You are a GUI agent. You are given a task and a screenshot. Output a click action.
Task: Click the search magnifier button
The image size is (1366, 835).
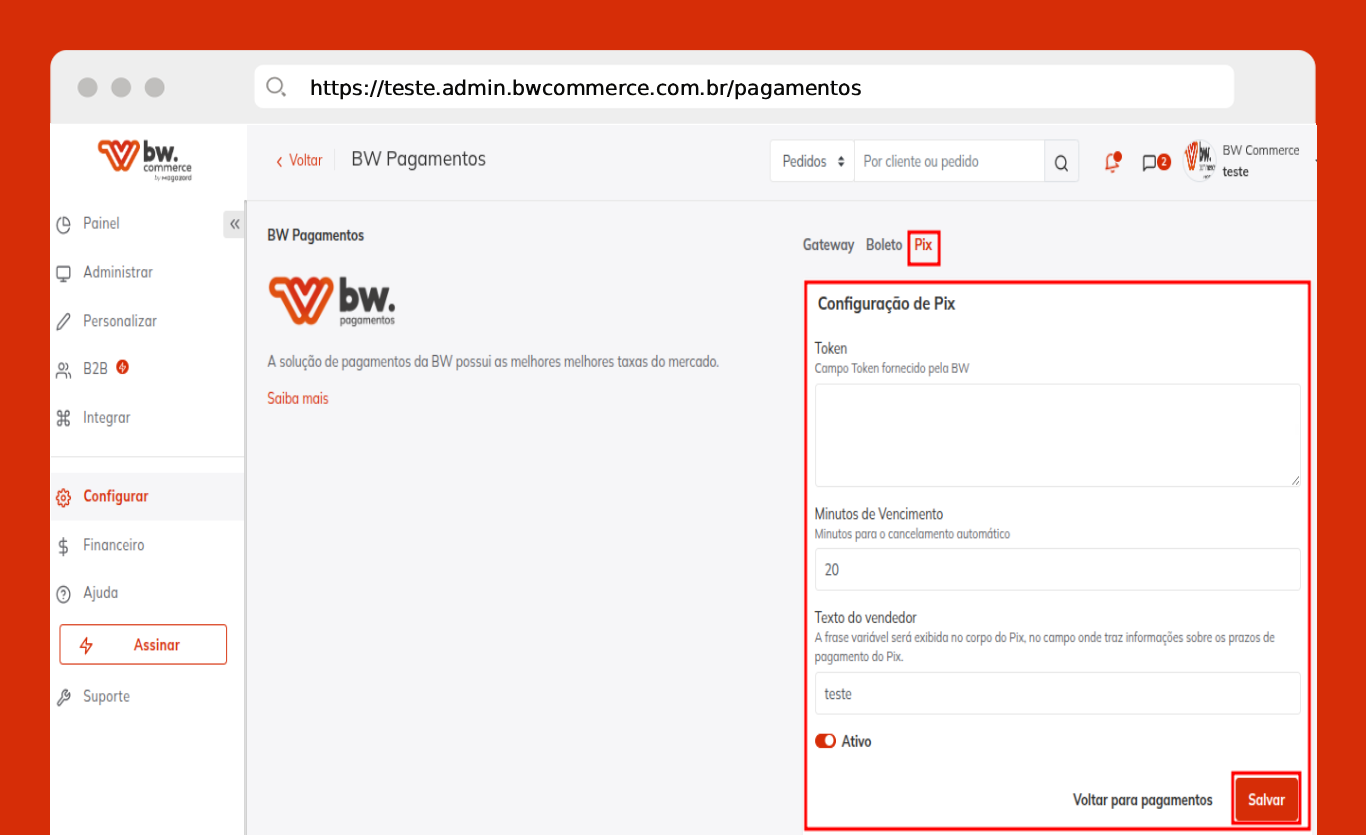(1061, 162)
